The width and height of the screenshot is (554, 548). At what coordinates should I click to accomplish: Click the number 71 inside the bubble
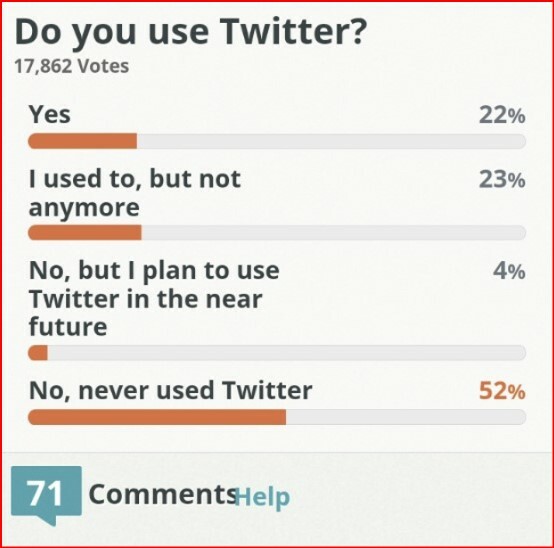45,493
